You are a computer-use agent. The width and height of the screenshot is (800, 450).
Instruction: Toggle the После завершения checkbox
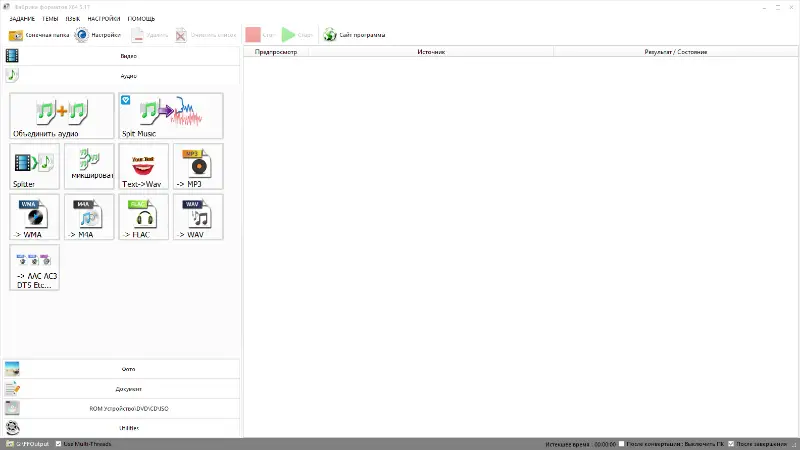[x=731, y=444]
